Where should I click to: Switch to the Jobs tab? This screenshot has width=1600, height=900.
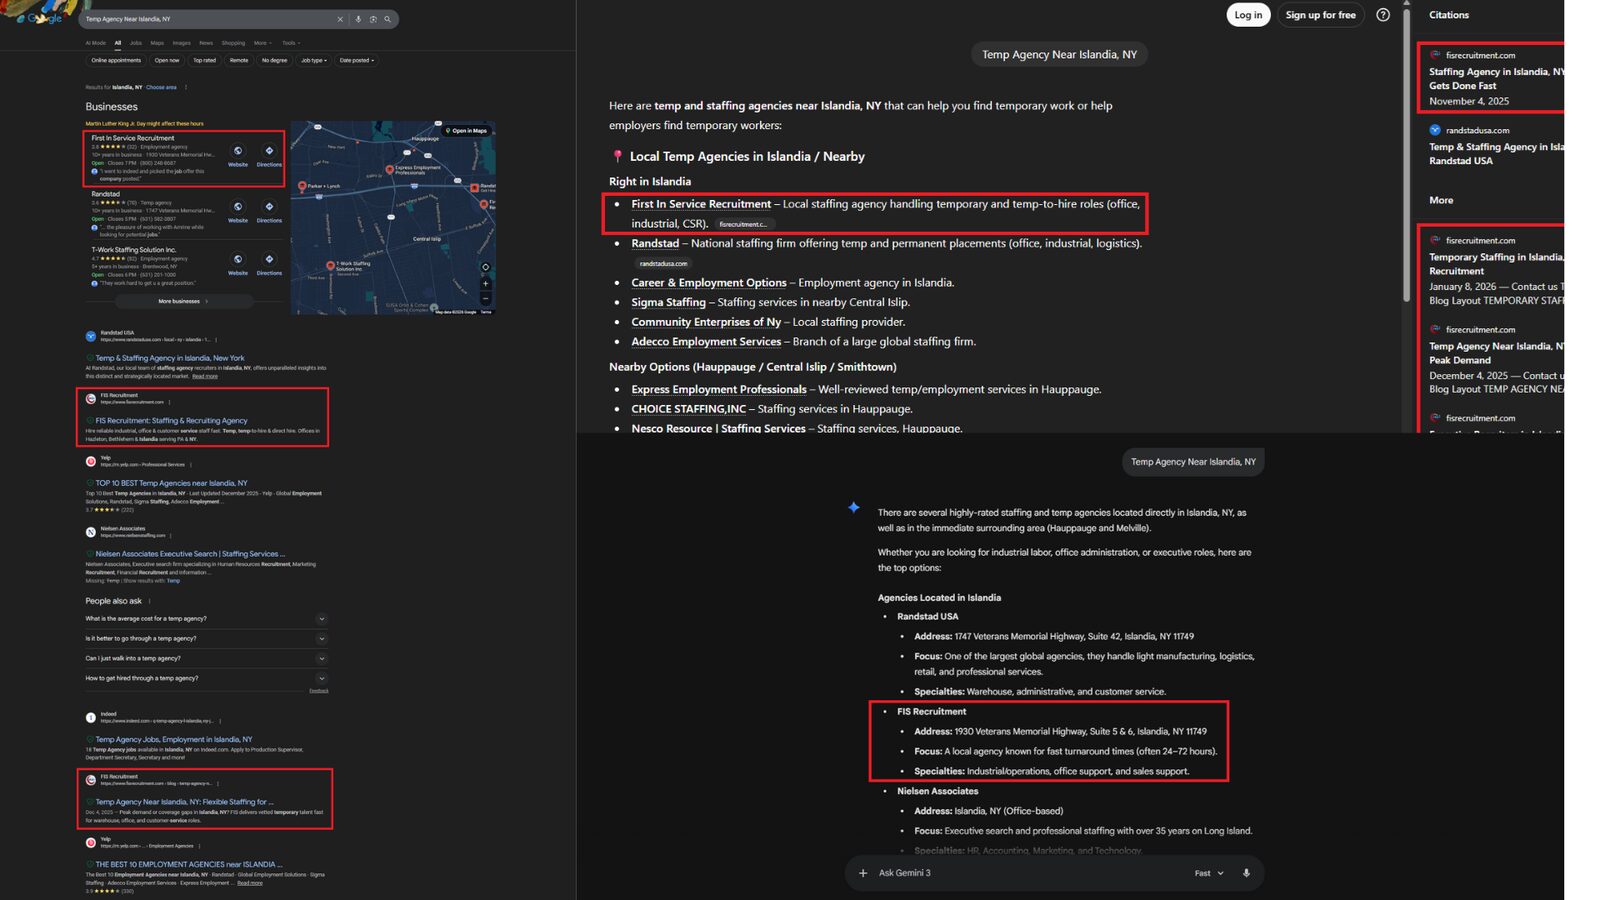point(136,43)
